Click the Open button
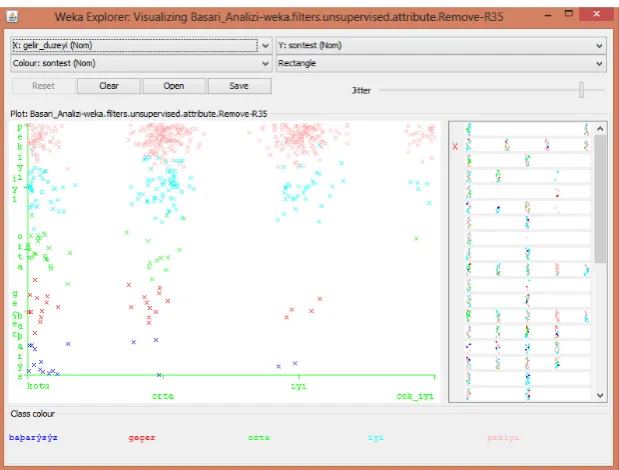619x470 pixels. click(x=174, y=86)
